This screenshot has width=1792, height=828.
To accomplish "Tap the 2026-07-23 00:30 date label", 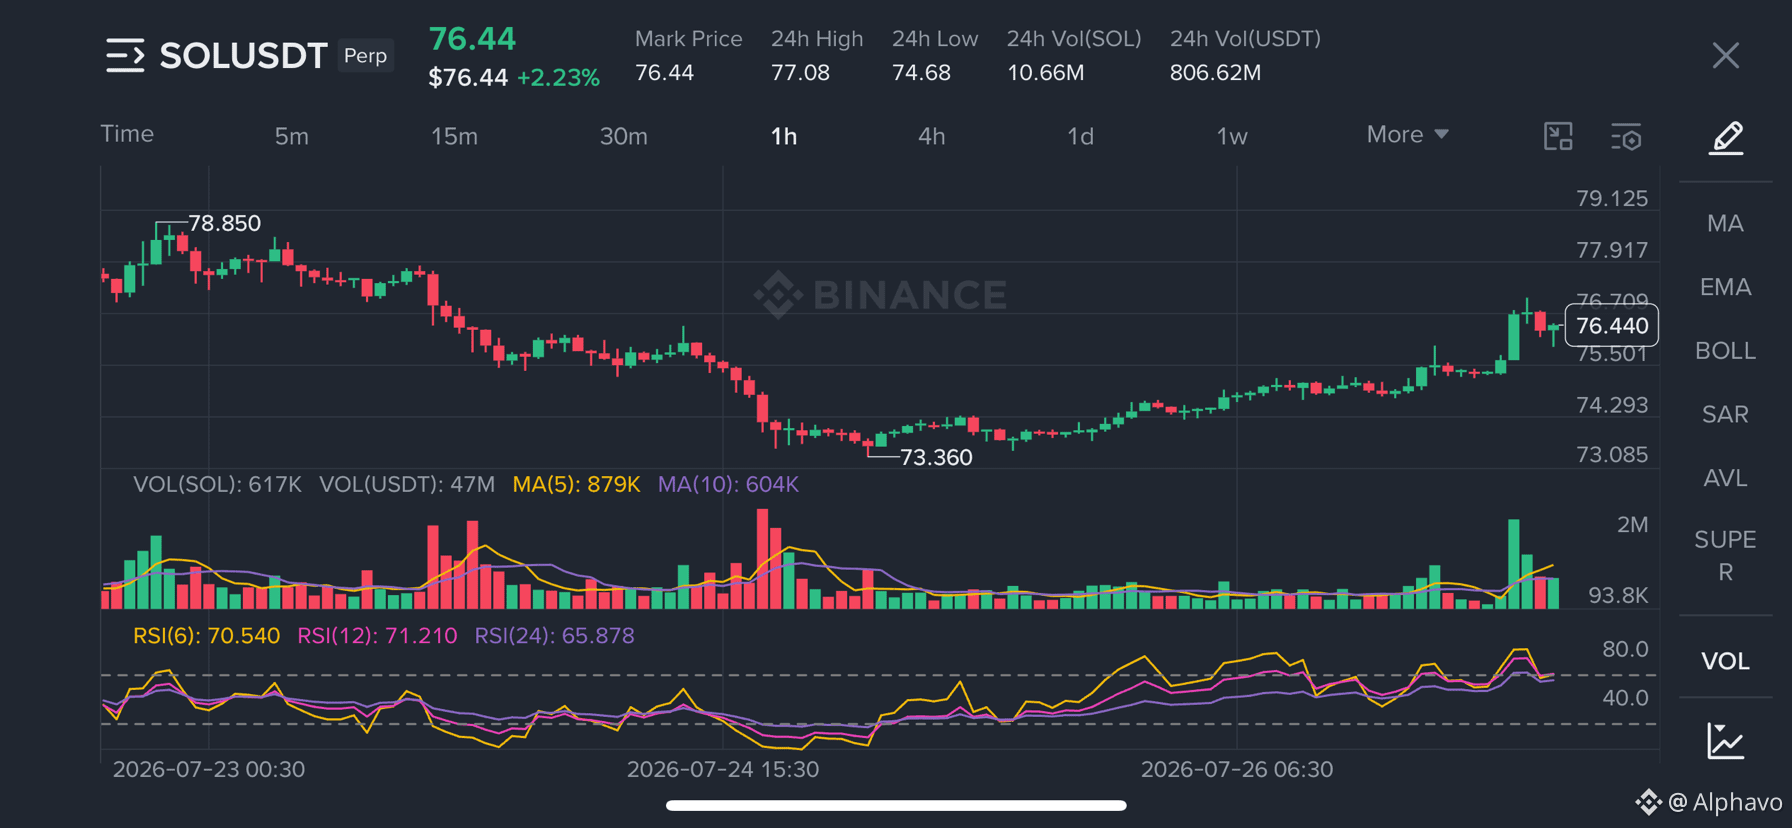I will click(x=209, y=769).
